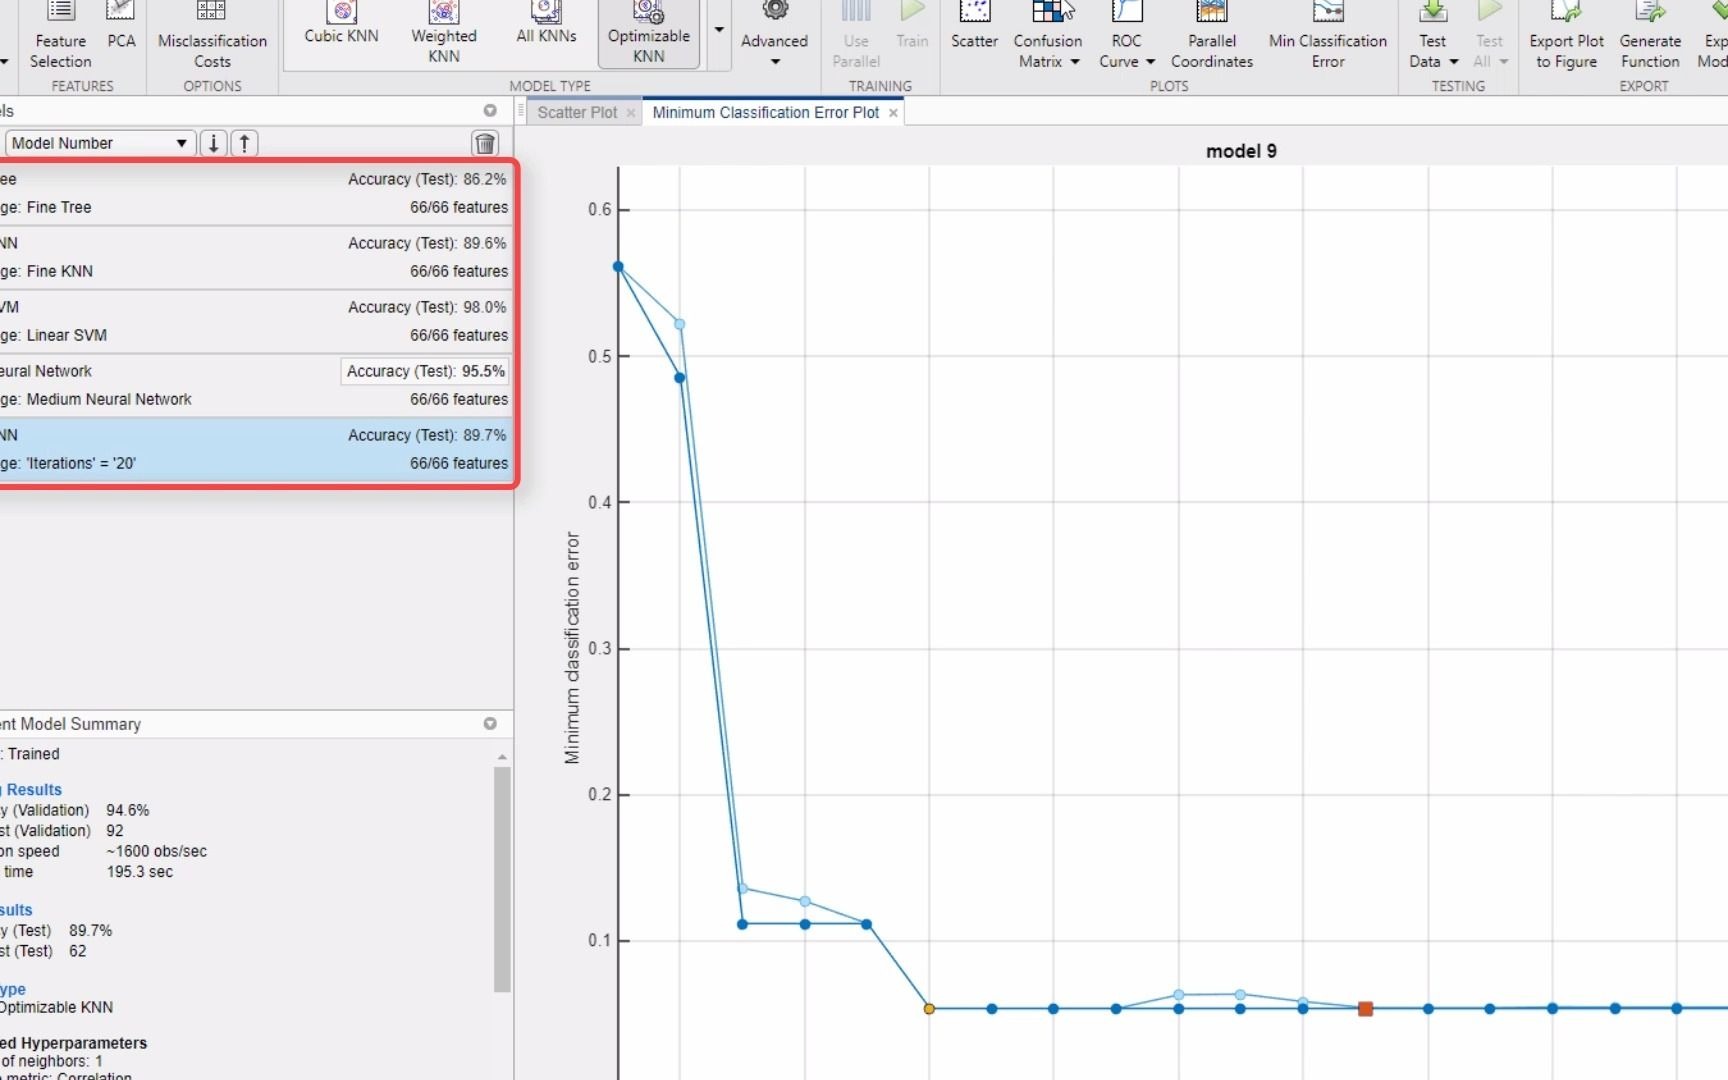The width and height of the screenshot is (1728, 1080).
Task: Open Feature Selection options
Action: (x=60, y=35)
